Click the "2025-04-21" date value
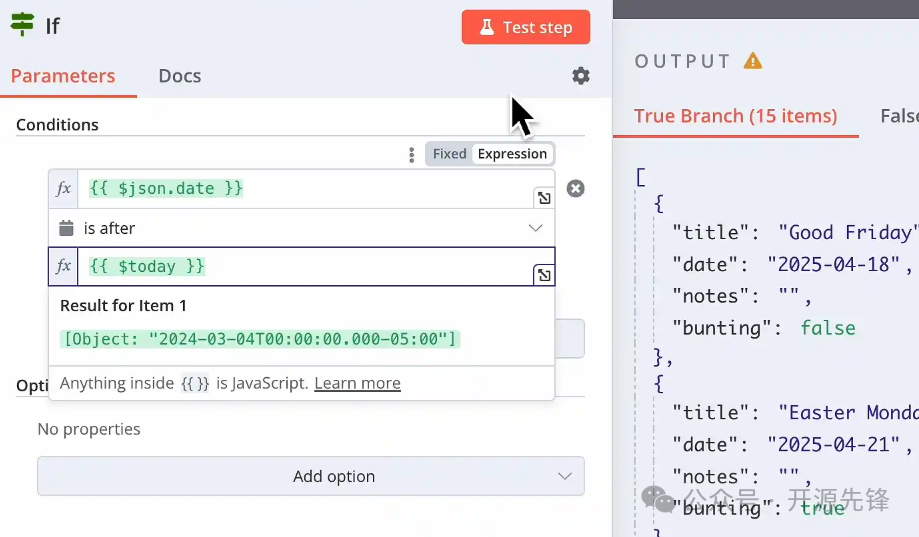The width and height of the screenshot is (919, 537). click(833, 445)
